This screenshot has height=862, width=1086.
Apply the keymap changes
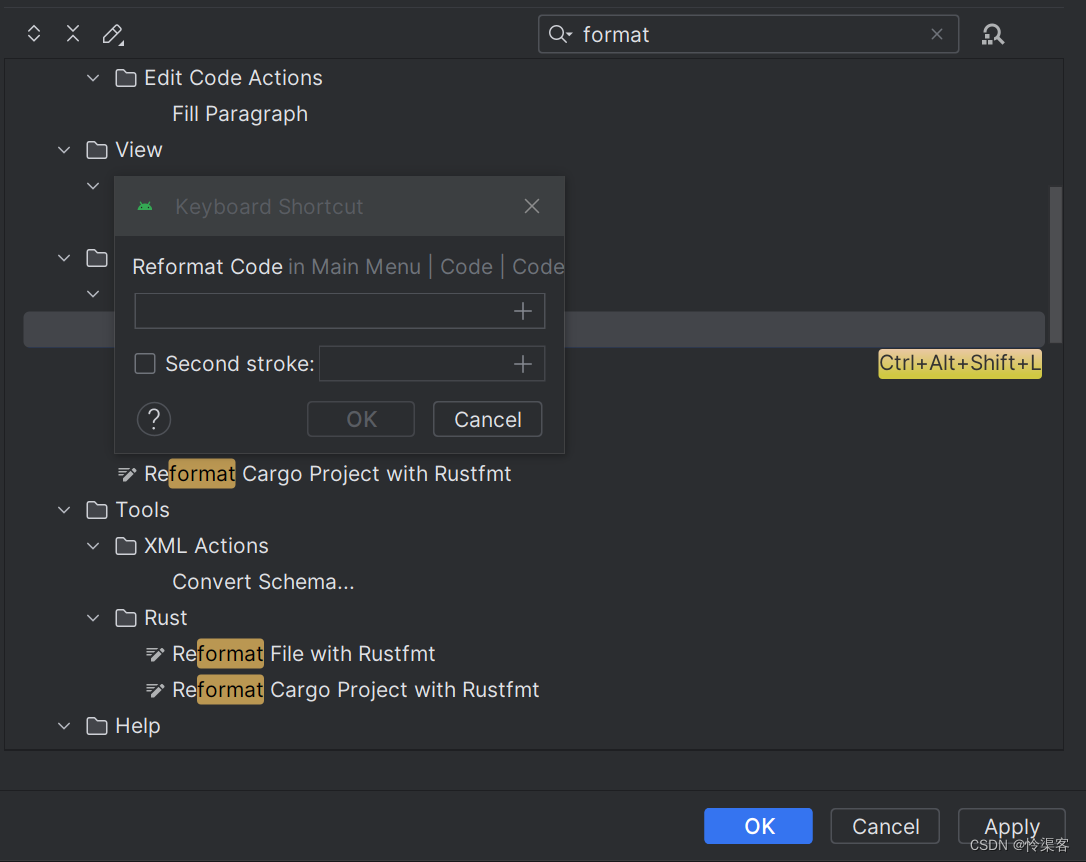click(1011, 826)
